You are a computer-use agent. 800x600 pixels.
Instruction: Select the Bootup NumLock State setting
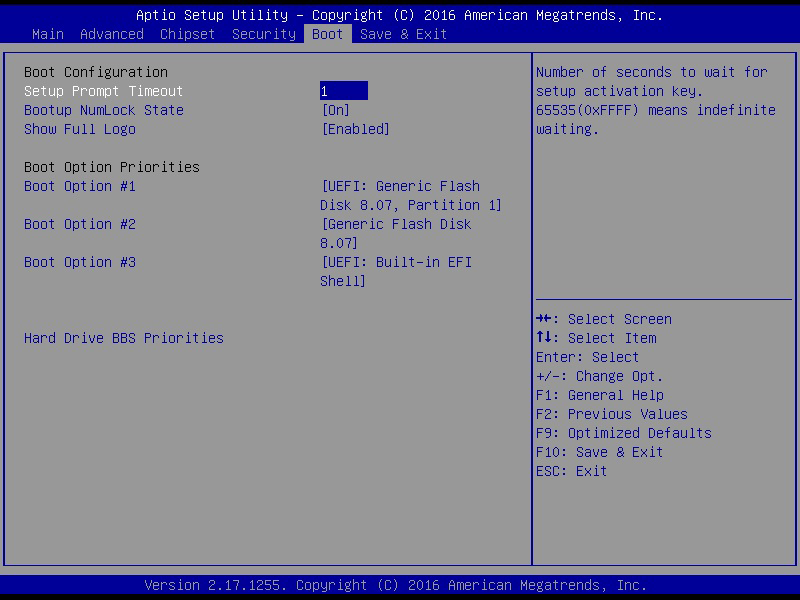coord(104,110)
